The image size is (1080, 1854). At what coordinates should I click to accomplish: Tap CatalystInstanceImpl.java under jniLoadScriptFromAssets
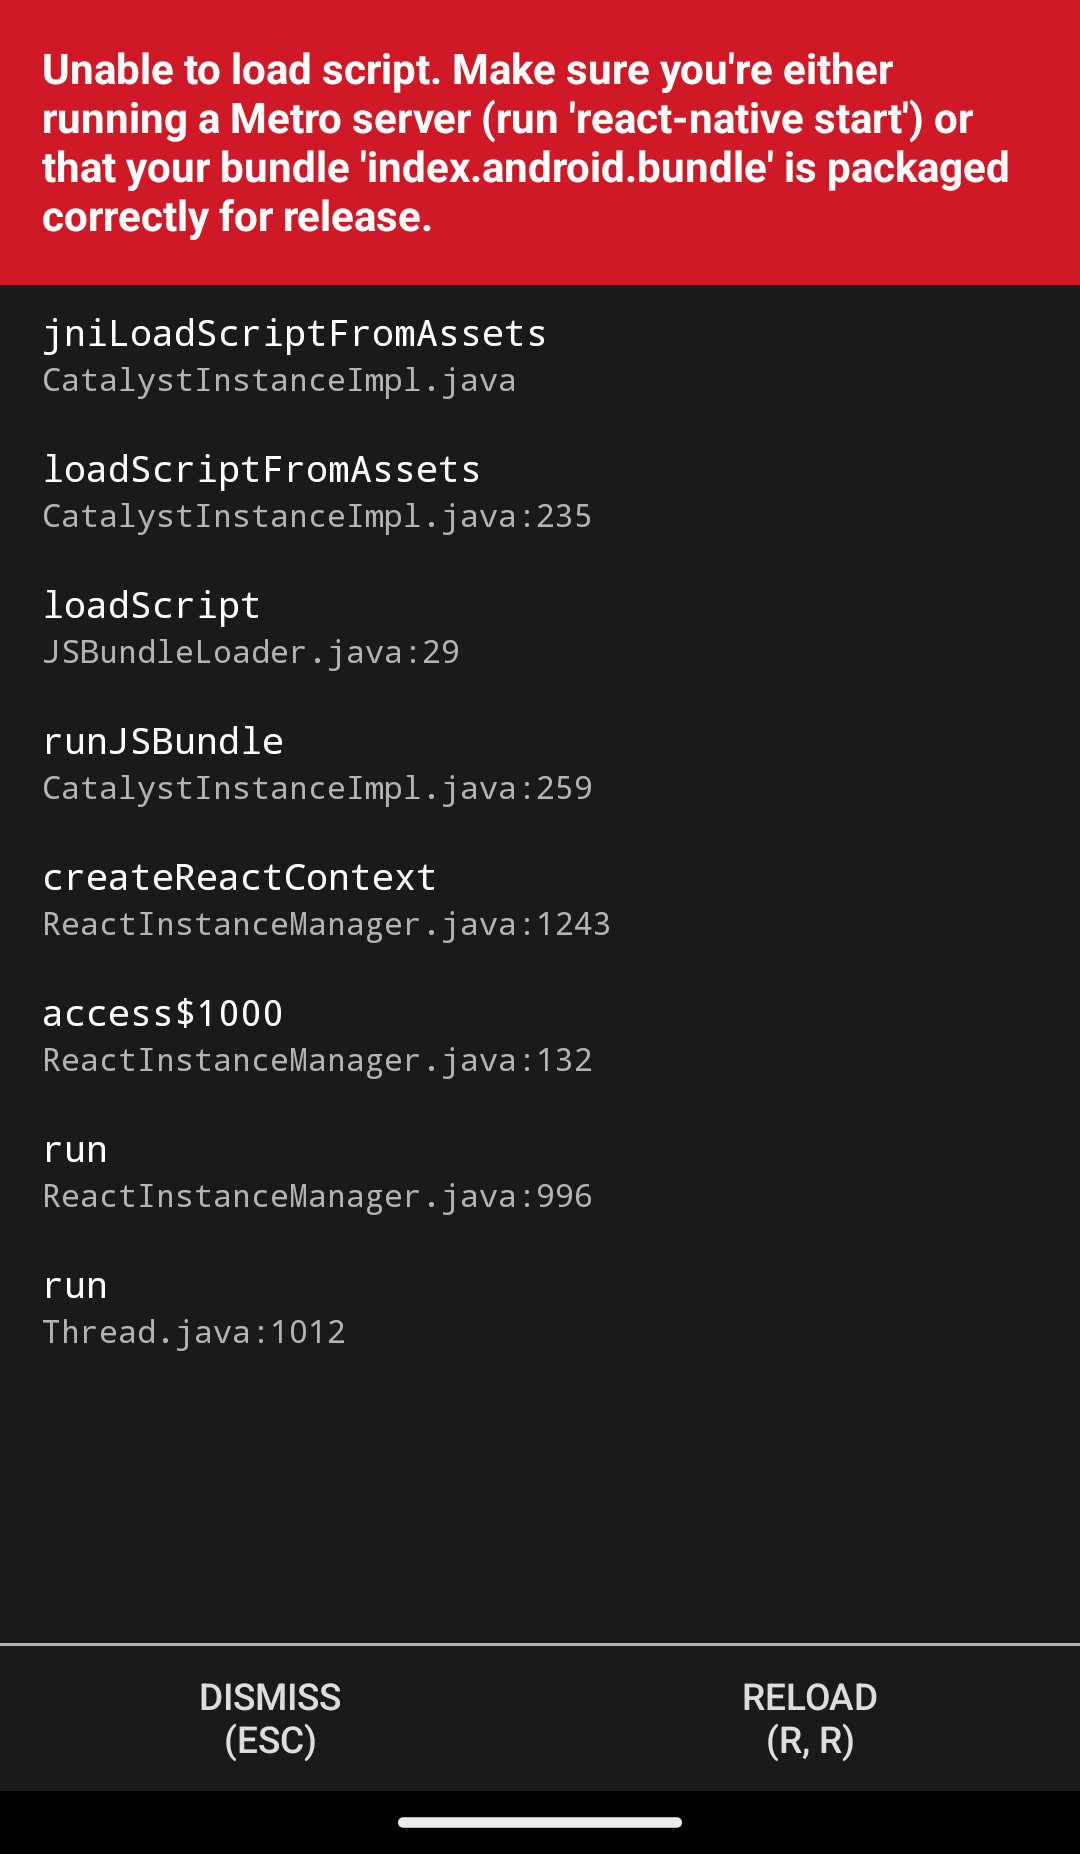point(279,380)
